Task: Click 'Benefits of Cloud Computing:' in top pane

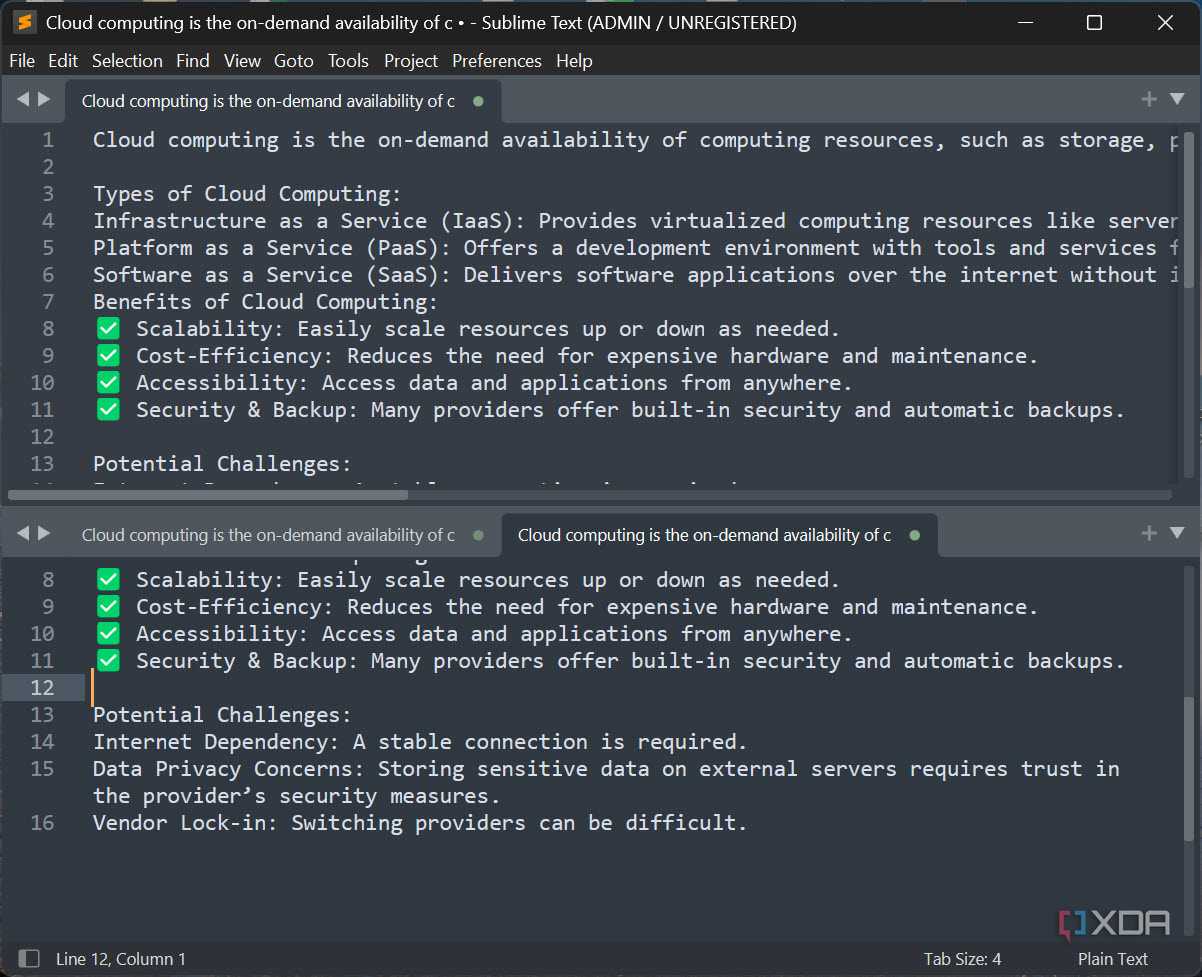Action: [265, 301]
